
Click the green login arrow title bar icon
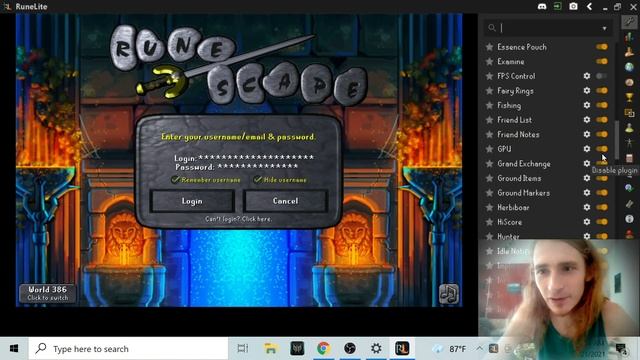point(558,7)
